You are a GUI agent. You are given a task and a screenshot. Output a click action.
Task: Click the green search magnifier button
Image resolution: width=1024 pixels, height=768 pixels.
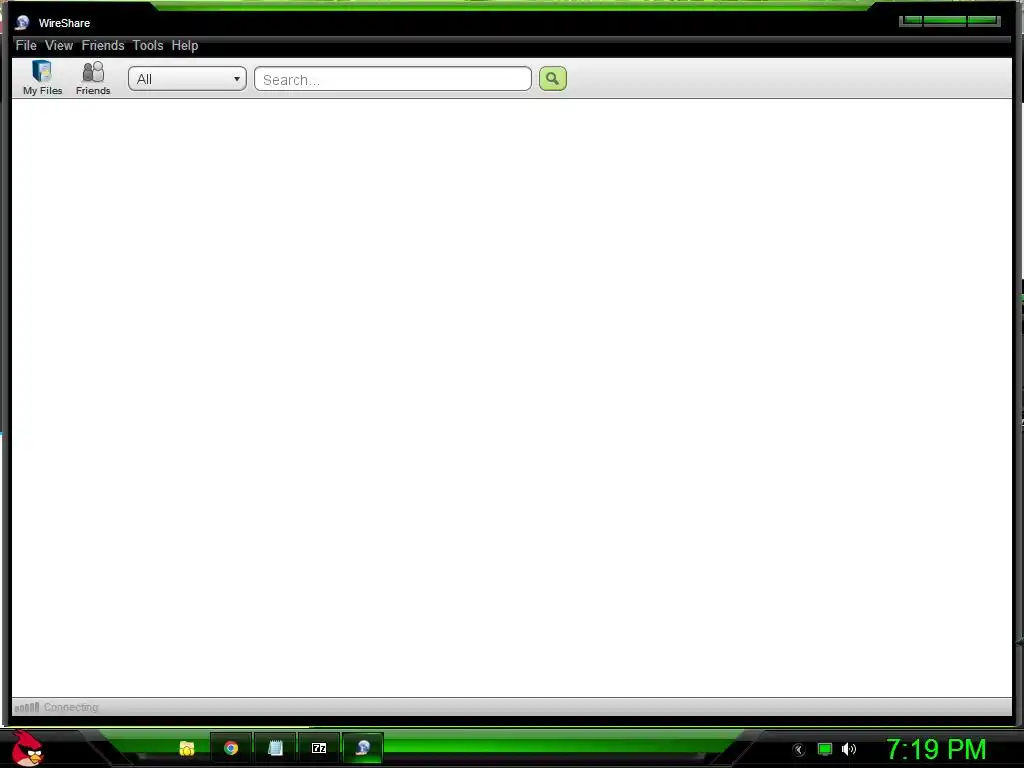click(x=552, y=79)
